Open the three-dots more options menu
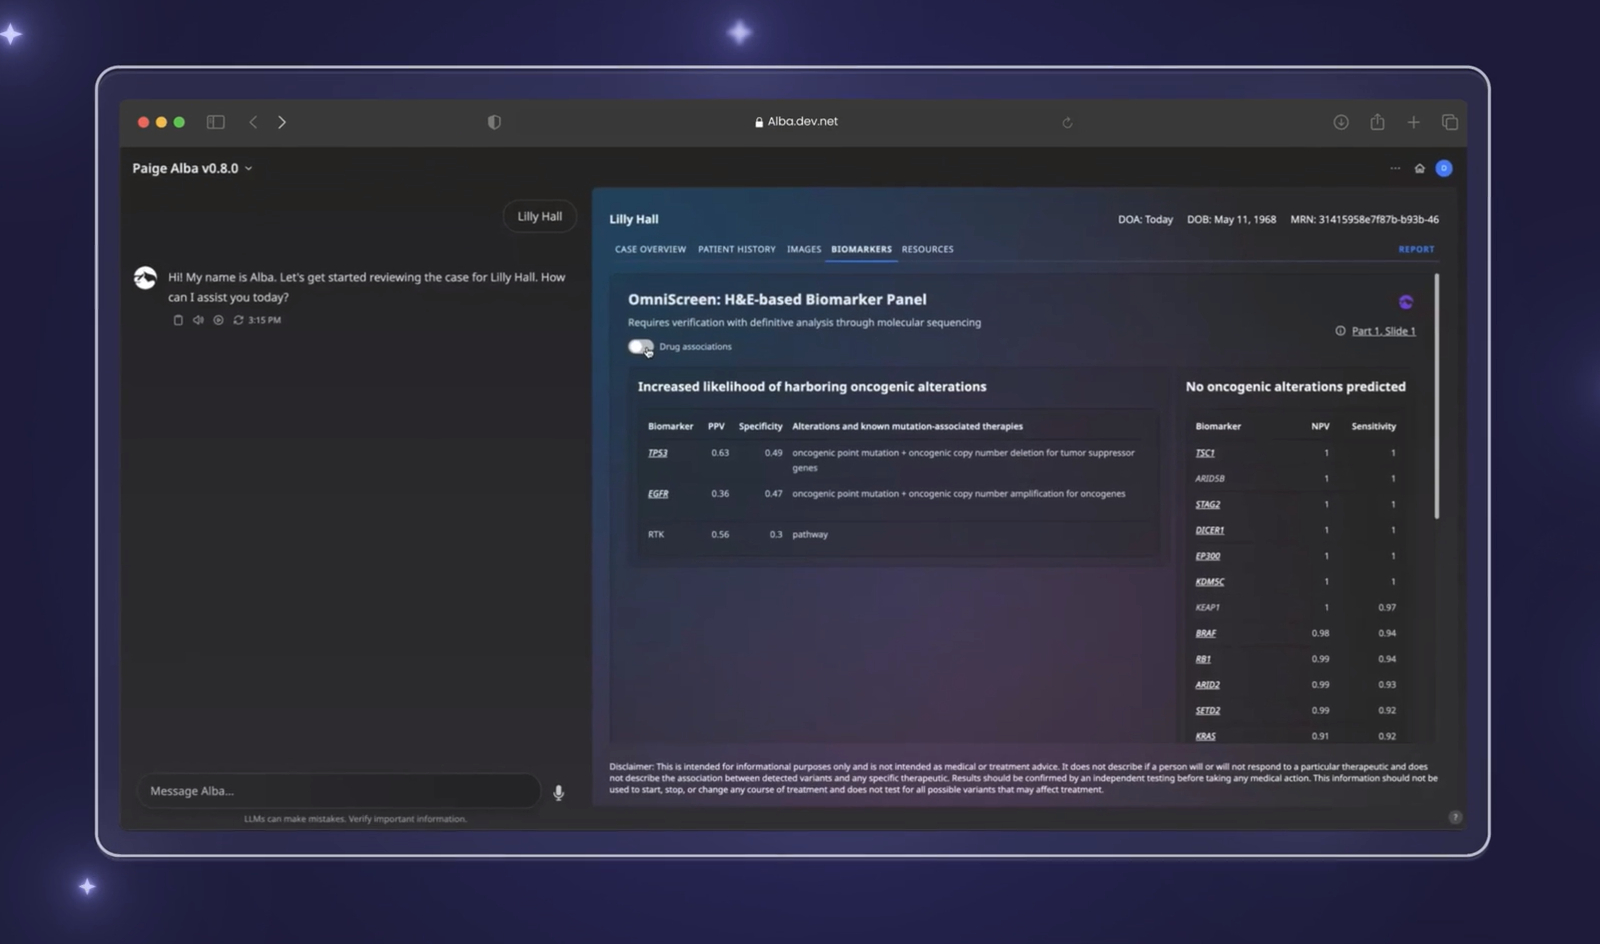The height and width of the screenshot is (944, 1600). [x=1395, y=168]
